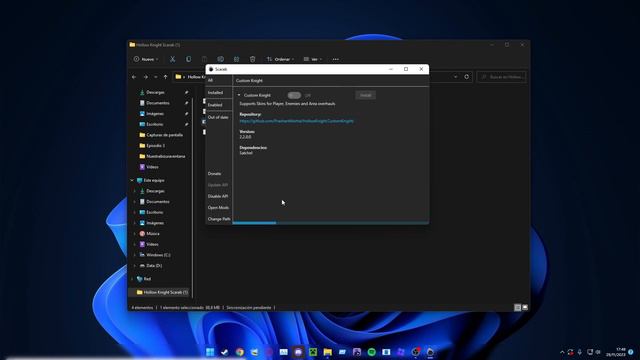
Task: Expand Música under Este equipo
Action: (x=135, y=233)
